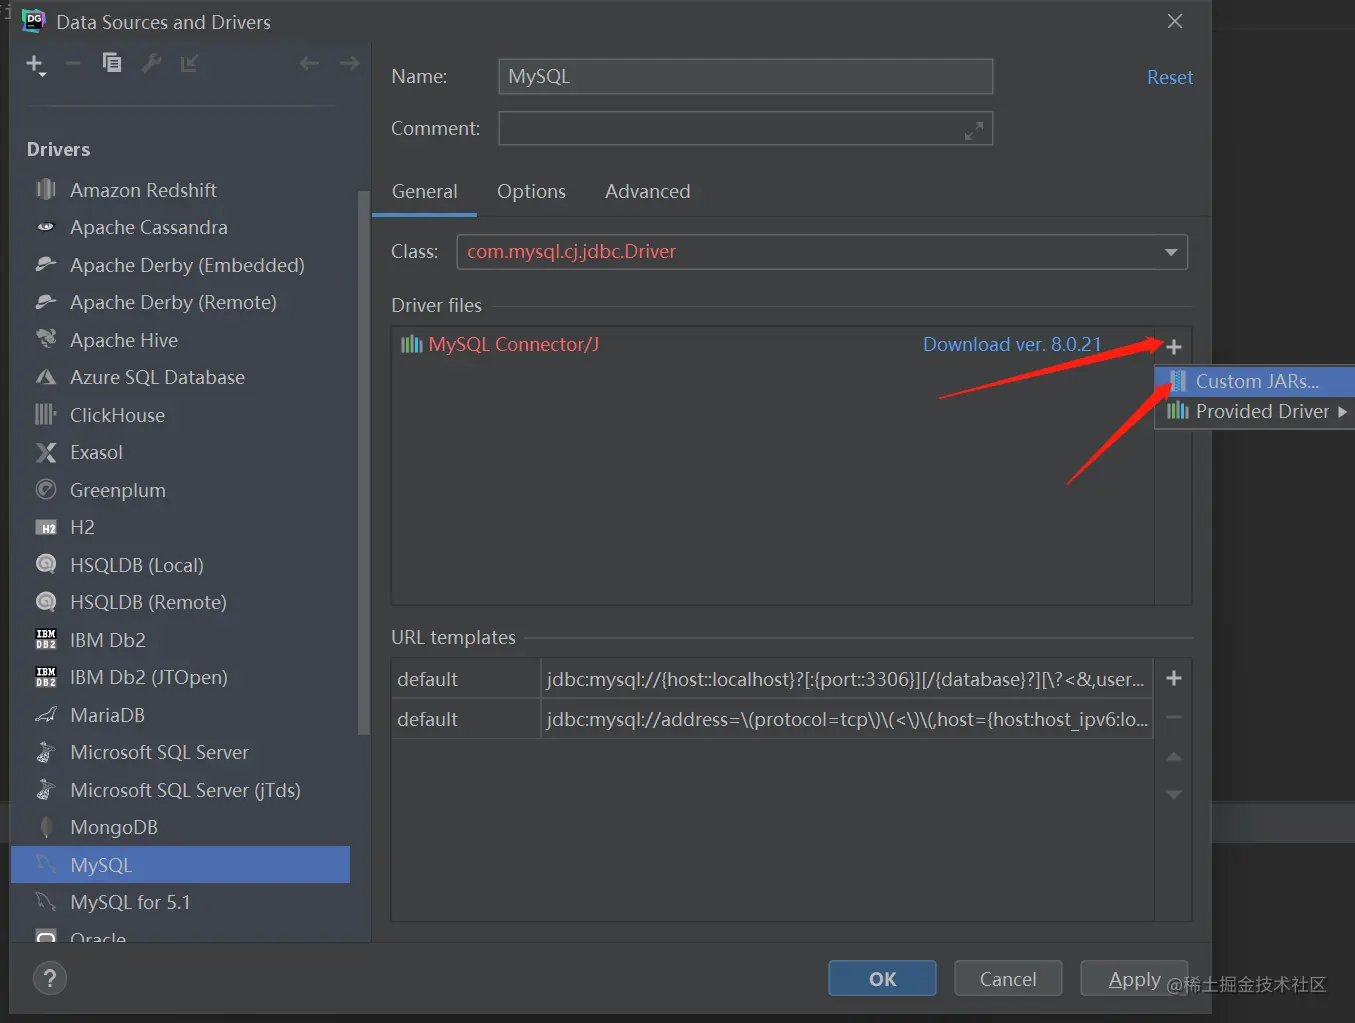The width and height of the screenshot is (1355, 1023).
Task: Switch to the General tab
Action: 425,192
